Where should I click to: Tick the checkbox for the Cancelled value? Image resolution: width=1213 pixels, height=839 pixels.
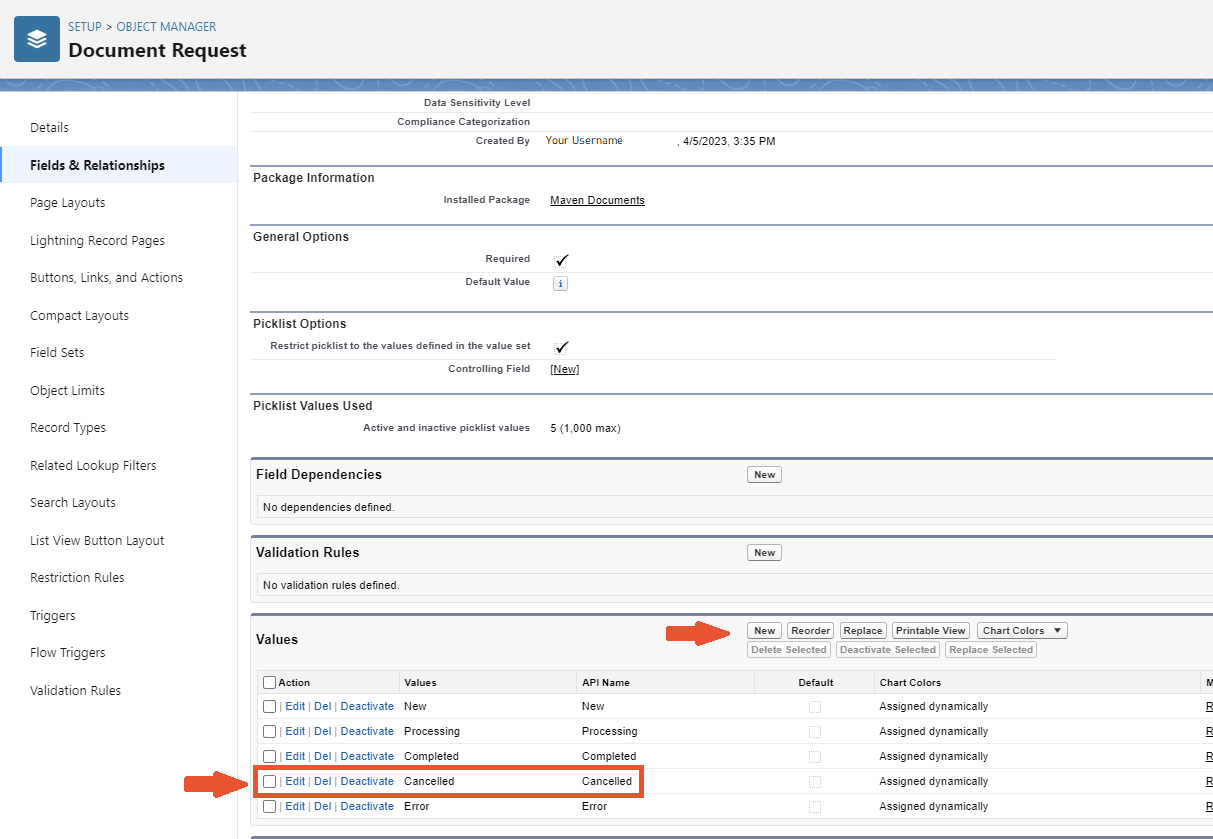269,781
